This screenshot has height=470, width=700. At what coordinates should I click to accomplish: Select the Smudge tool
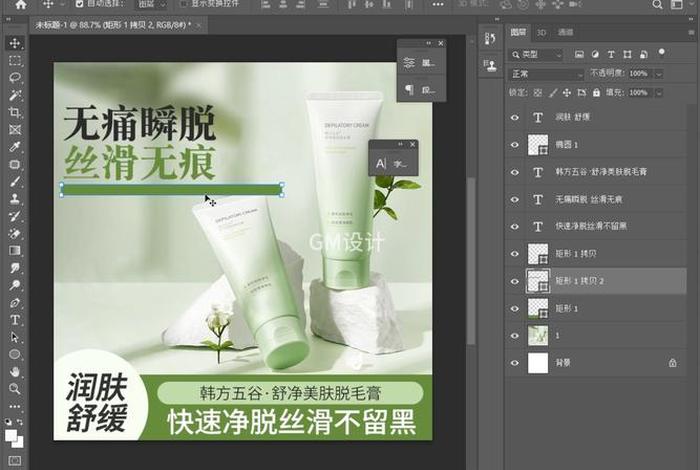(15, 268)
